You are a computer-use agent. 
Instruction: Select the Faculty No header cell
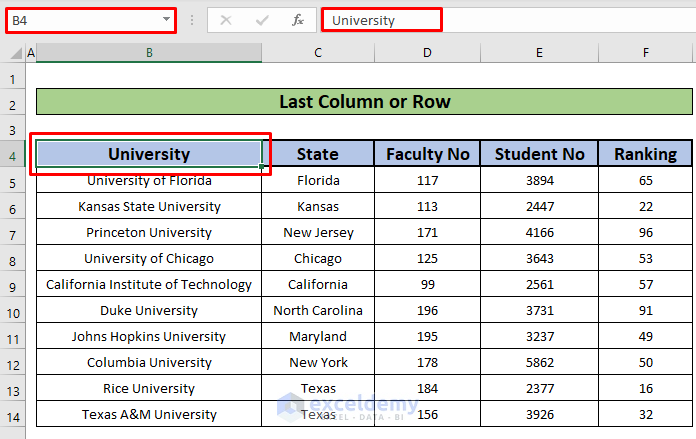(427, 154)
